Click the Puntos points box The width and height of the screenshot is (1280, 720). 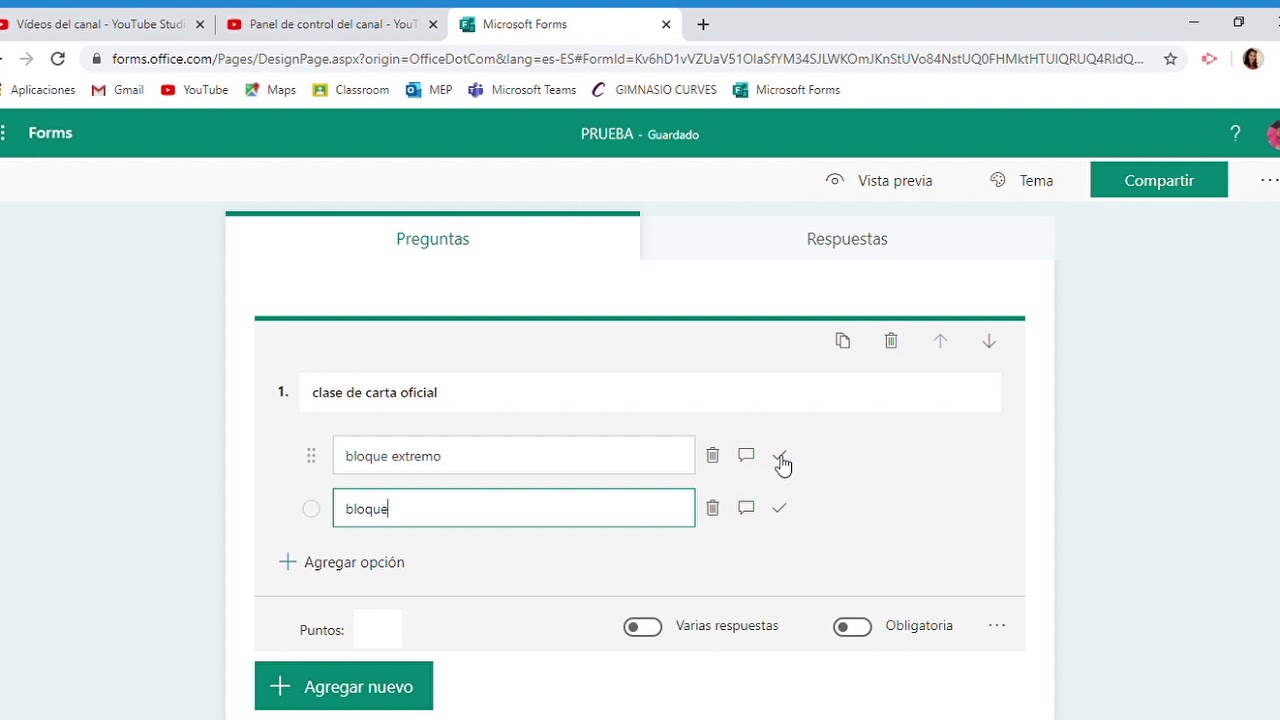click(378, 629)
